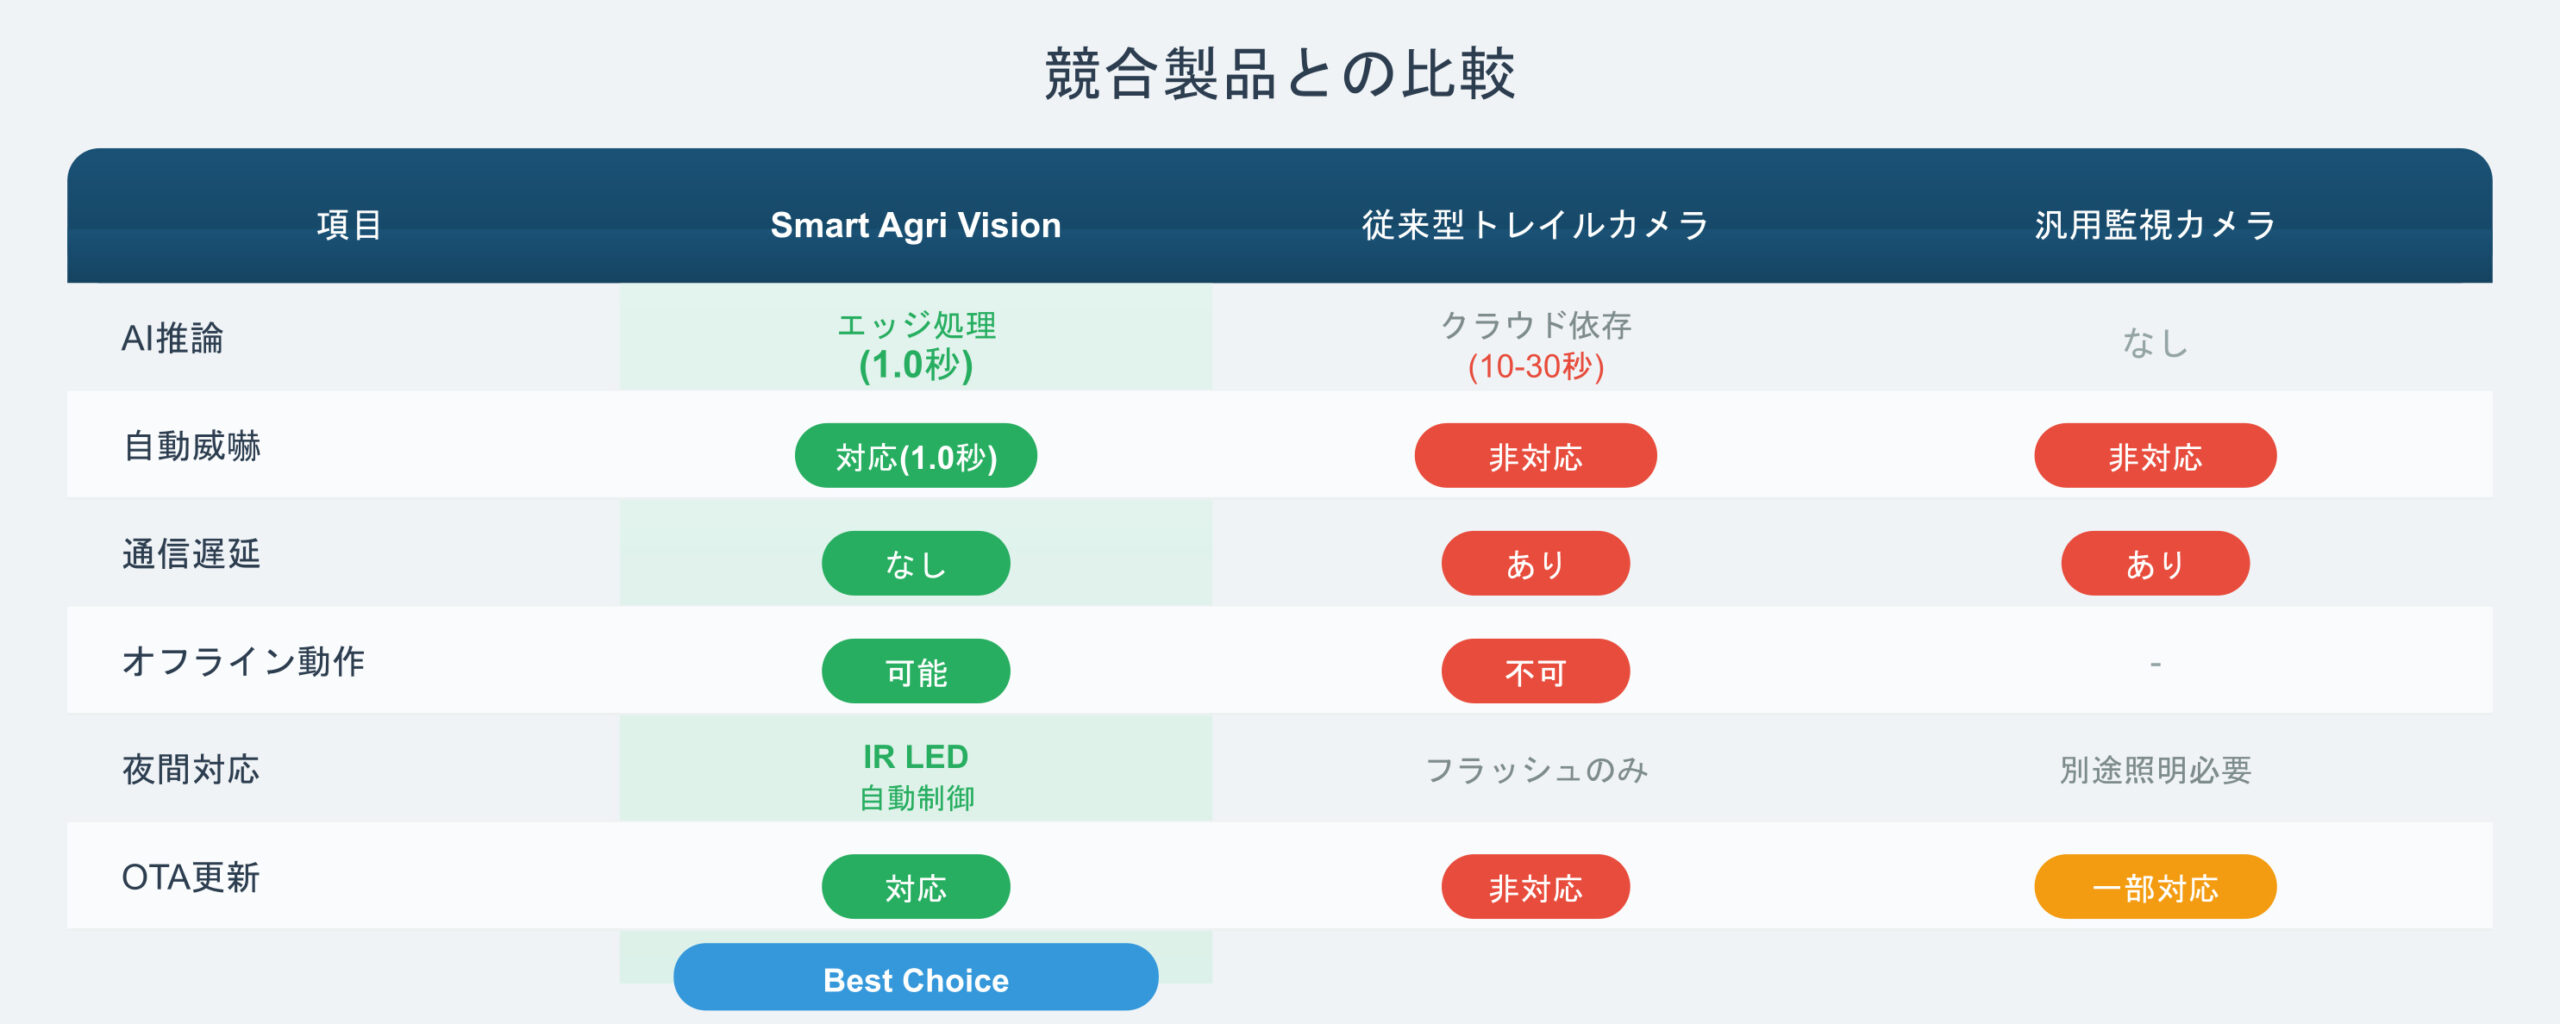Click the red 不可 badge
This screenshot has height=1024, width=2560.
pos(1535,672)
